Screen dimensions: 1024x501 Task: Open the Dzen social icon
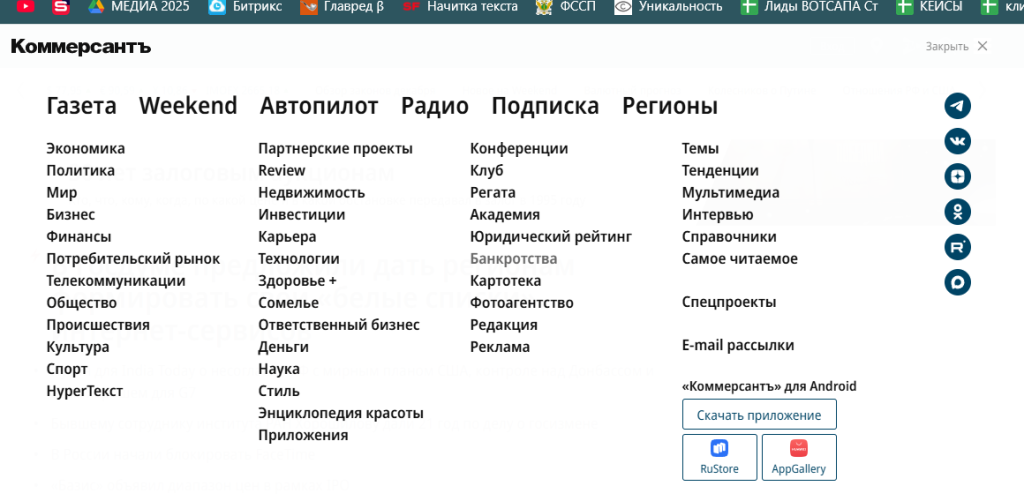957,176
